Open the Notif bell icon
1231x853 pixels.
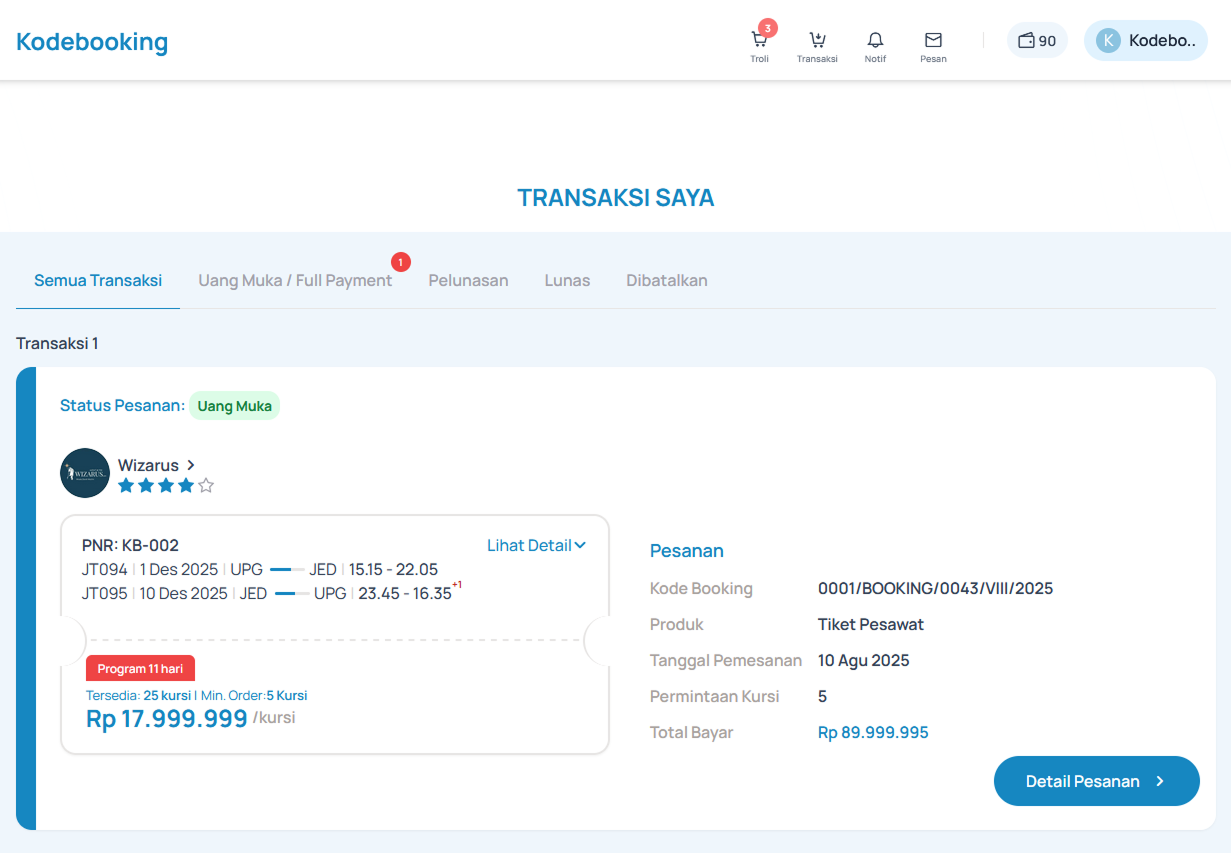tap(875, 41)
